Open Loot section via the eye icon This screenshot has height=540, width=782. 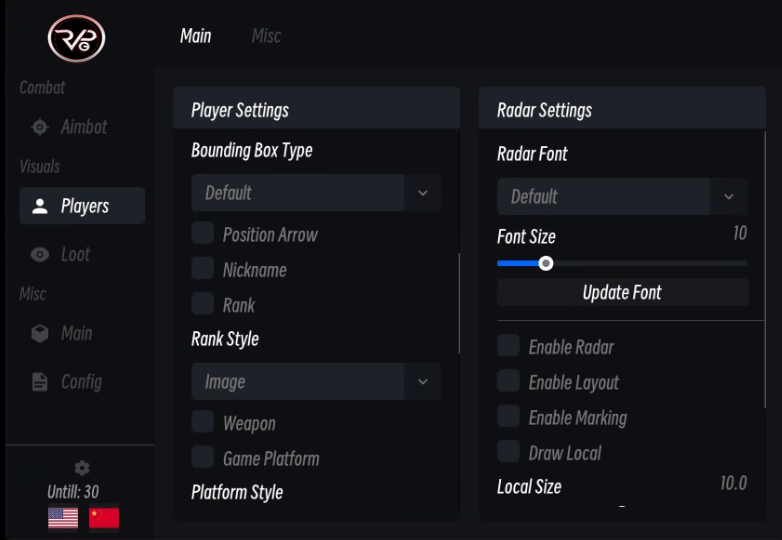[40, 255]
